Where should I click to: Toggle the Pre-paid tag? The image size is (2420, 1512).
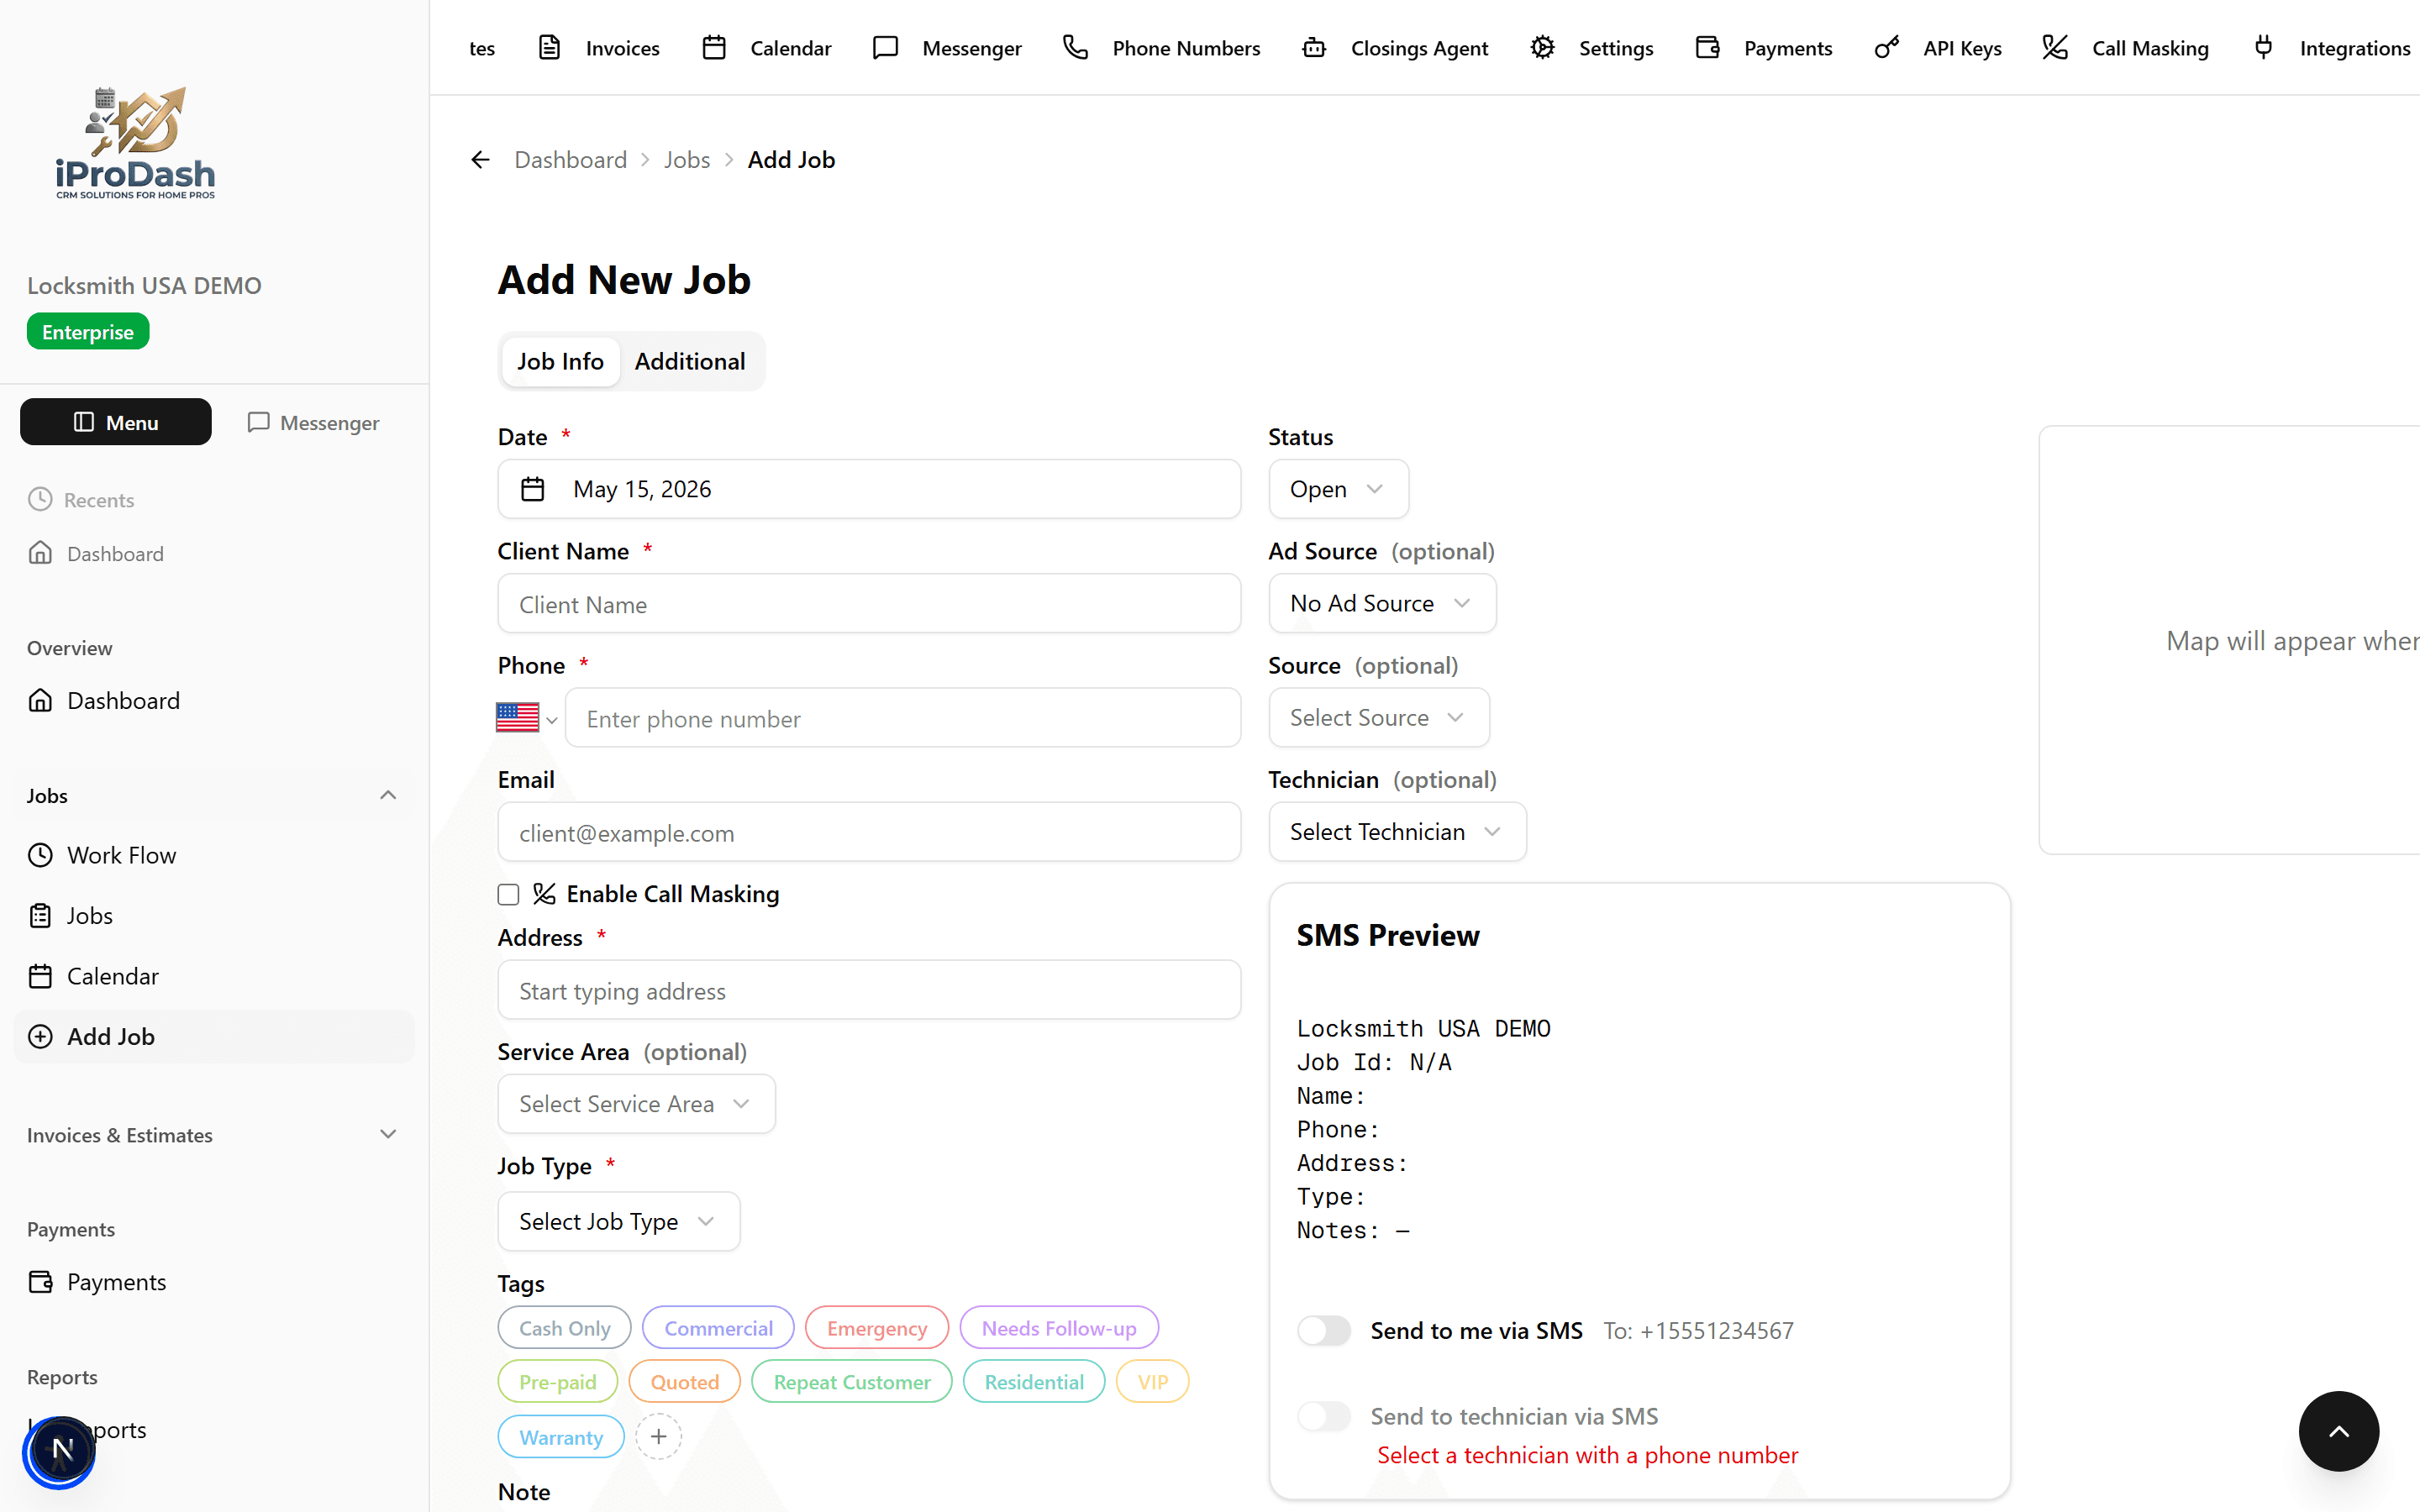point(558,1381)
